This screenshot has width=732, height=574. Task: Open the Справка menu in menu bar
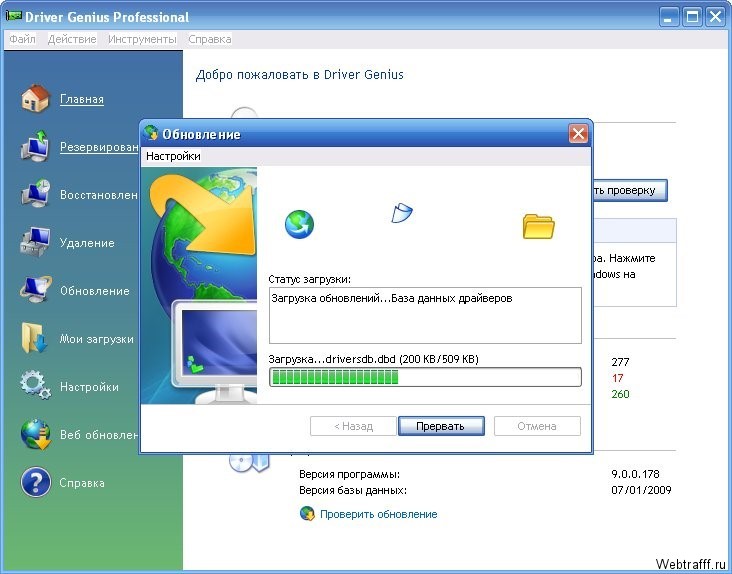(210, 39)
